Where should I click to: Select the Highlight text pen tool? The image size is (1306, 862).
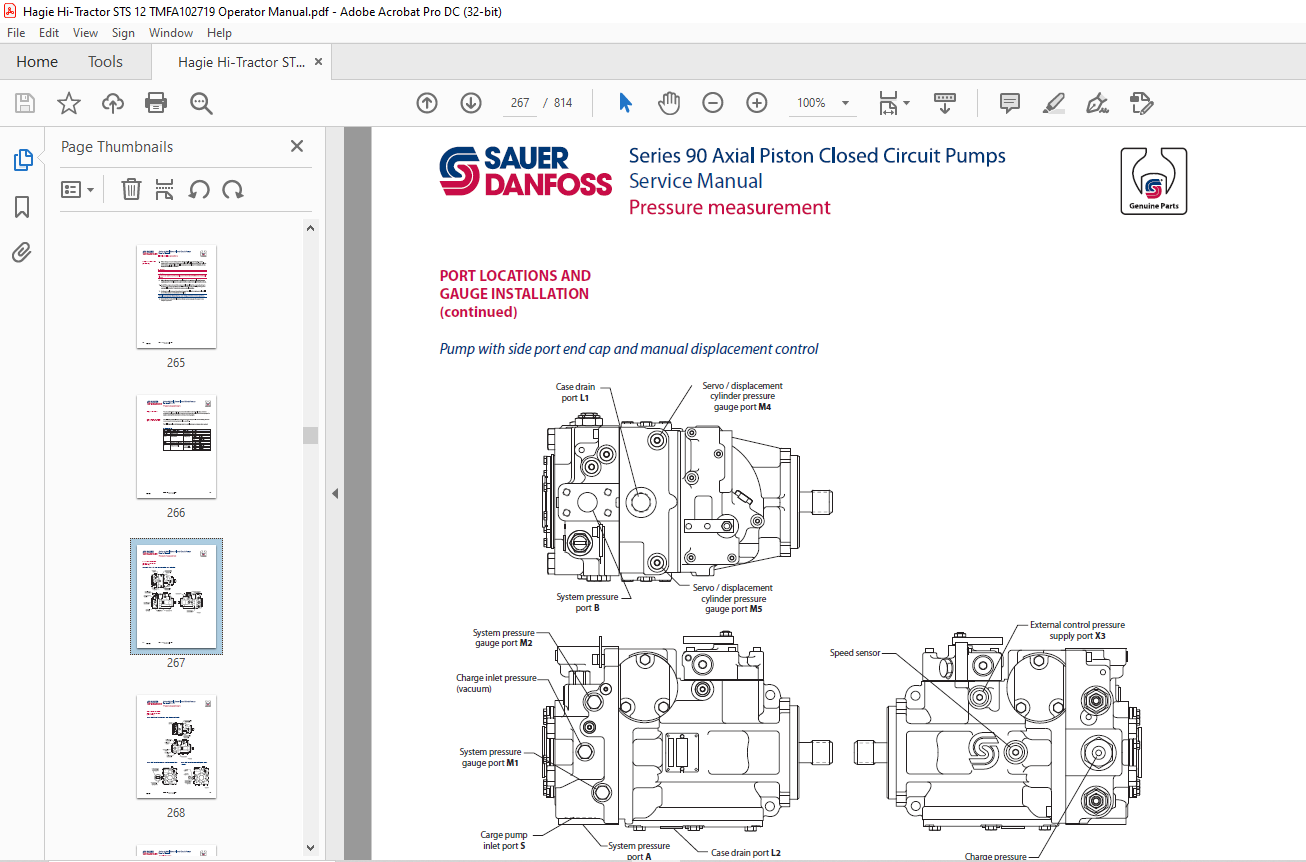point(1054,103)
